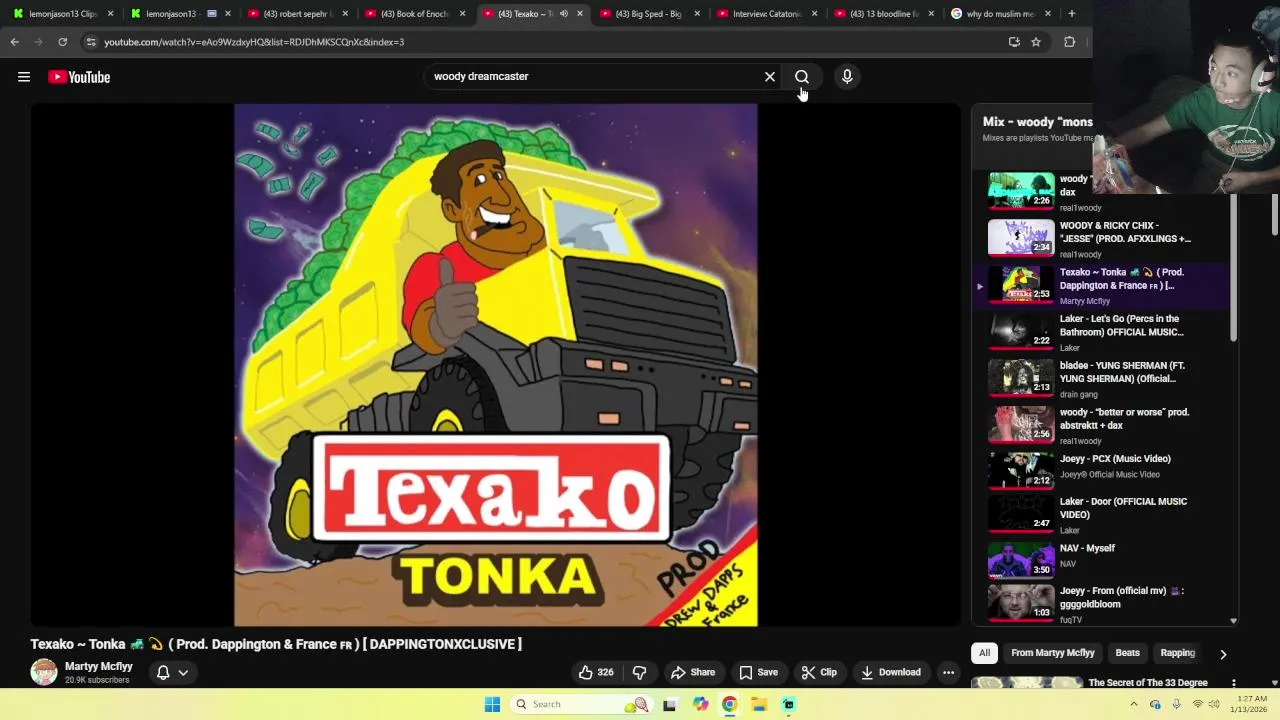Open Martyy Mcflyy channel name link

[99, 666]
